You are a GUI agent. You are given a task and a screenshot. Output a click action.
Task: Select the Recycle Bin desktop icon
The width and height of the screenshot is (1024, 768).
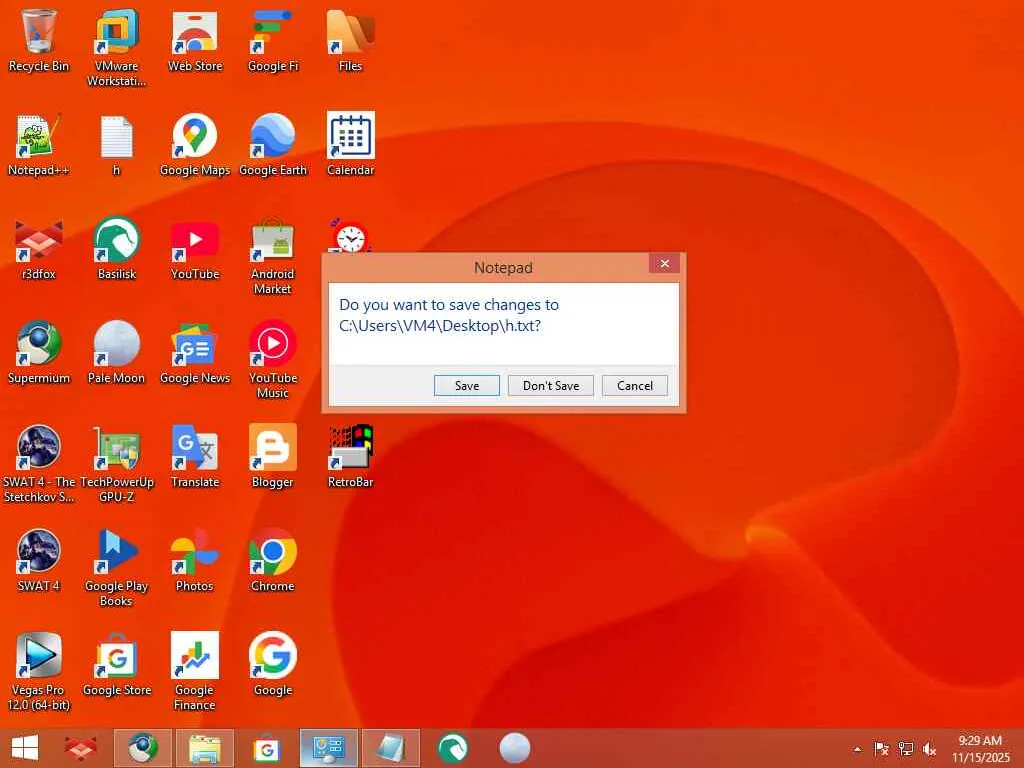pyautogui.click(x=39, y=40)
